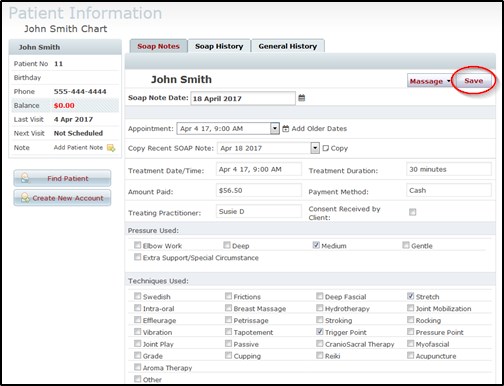Viewport: 504px width, 386px height.
Task: Click Create New Account button
Action: tap(62, 198)
